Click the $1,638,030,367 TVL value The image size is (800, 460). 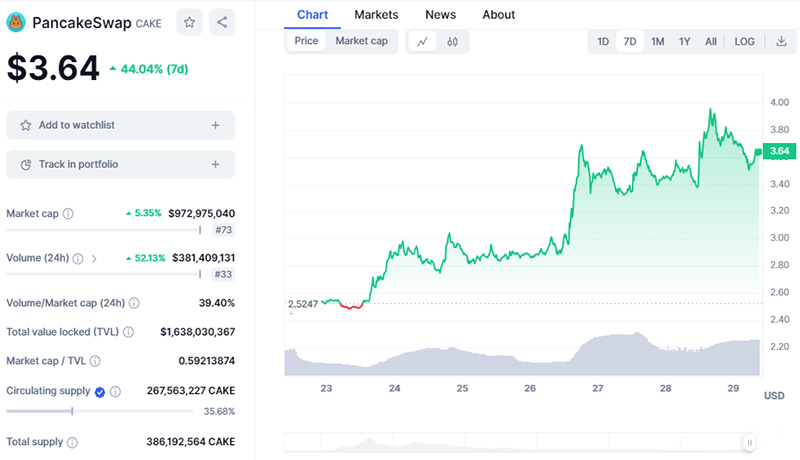coord(197,332)
